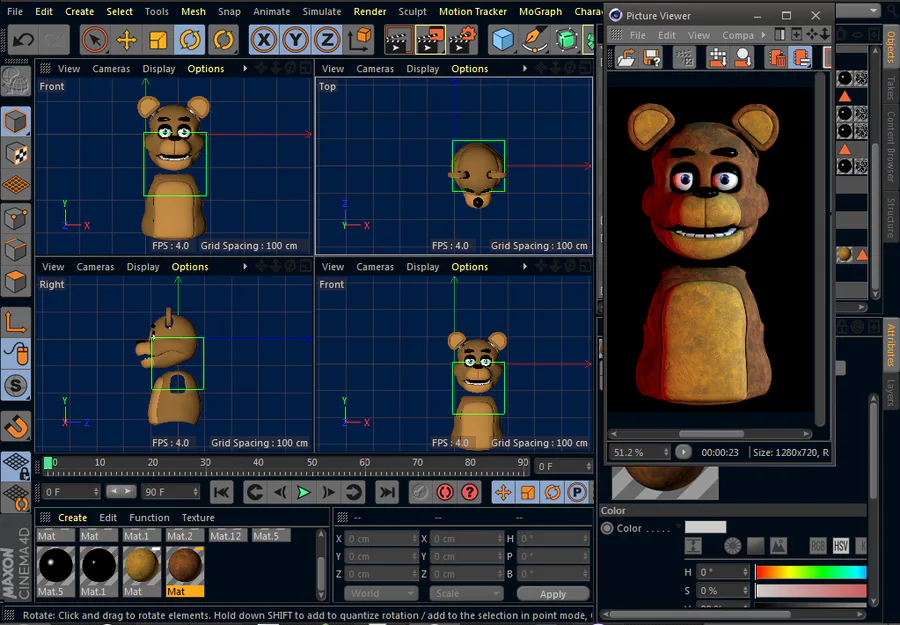The image size is (900, 625).
Task: Switch to Texture mode checker cube
Action: coord(15,153)
